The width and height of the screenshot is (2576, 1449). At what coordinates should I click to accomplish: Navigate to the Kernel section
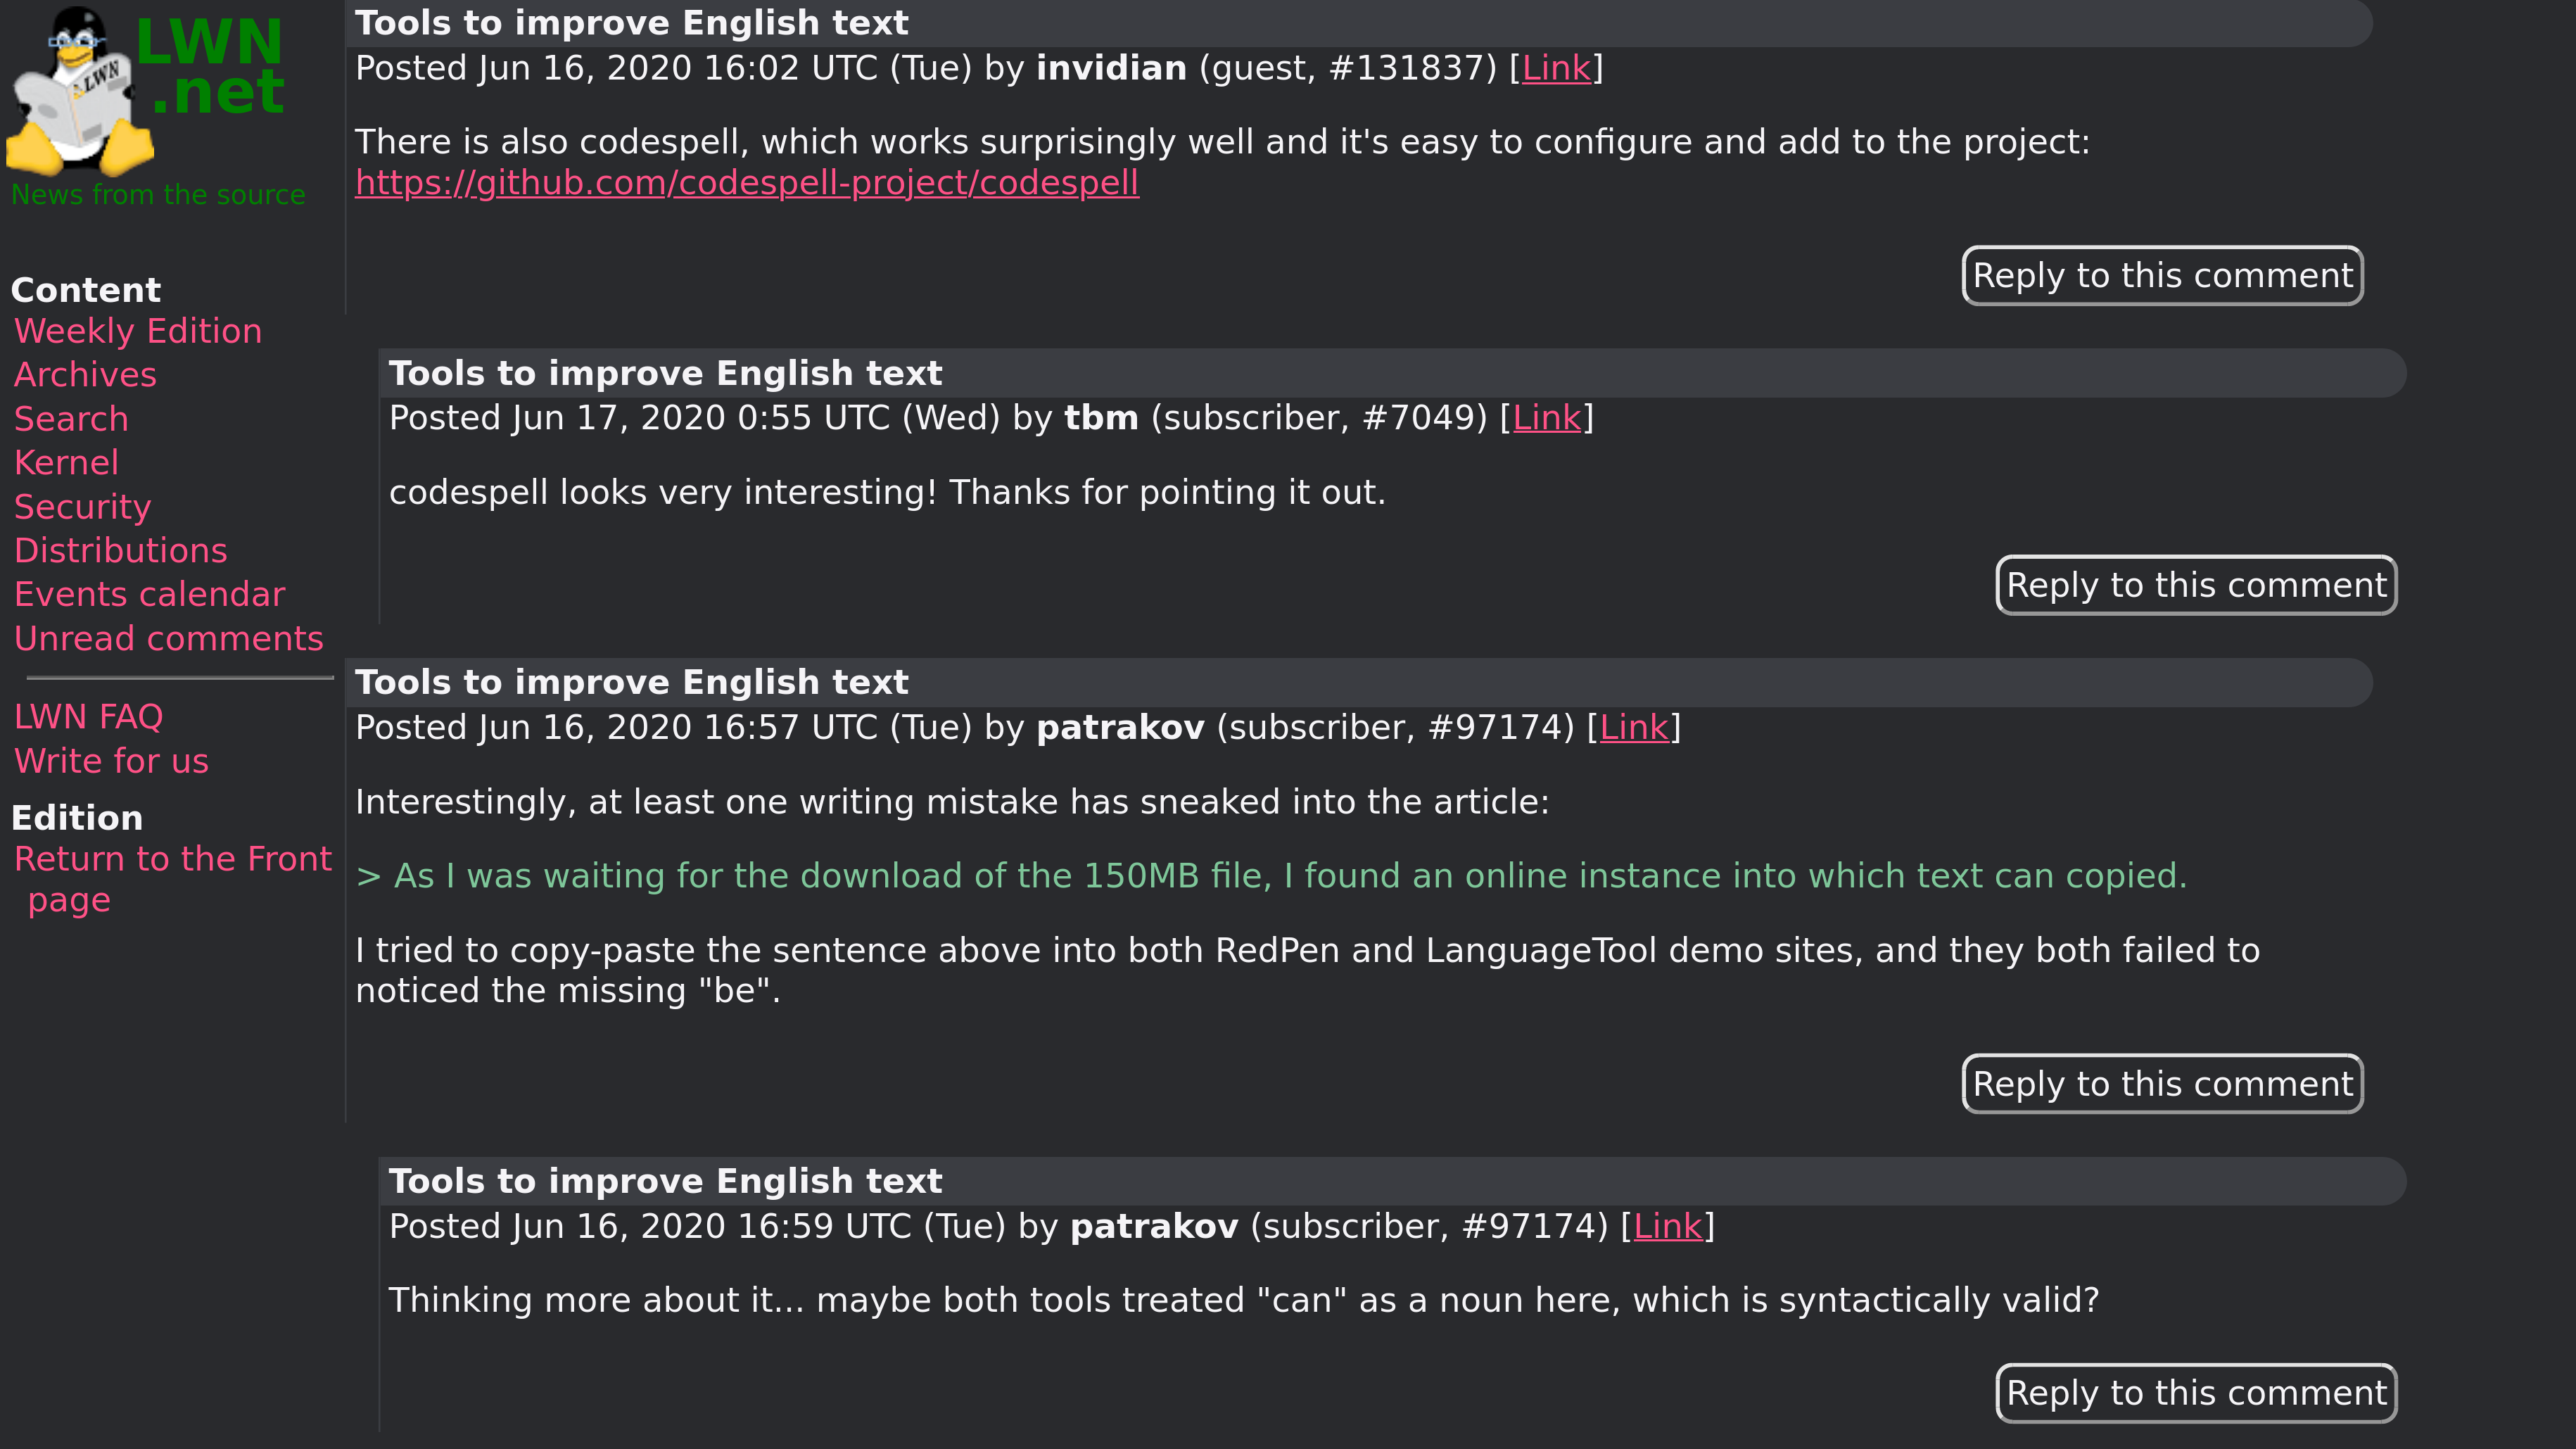coord(66,463)
